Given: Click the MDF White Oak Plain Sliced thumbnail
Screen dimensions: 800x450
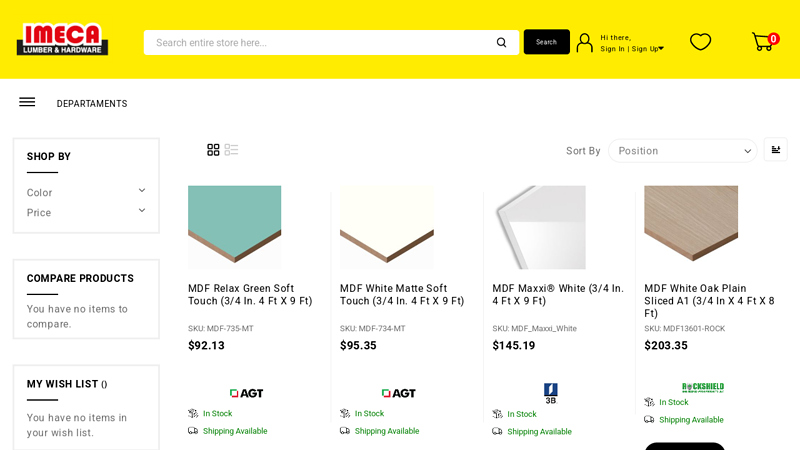Looking at the screenshot, I should [x=691, y=226].
